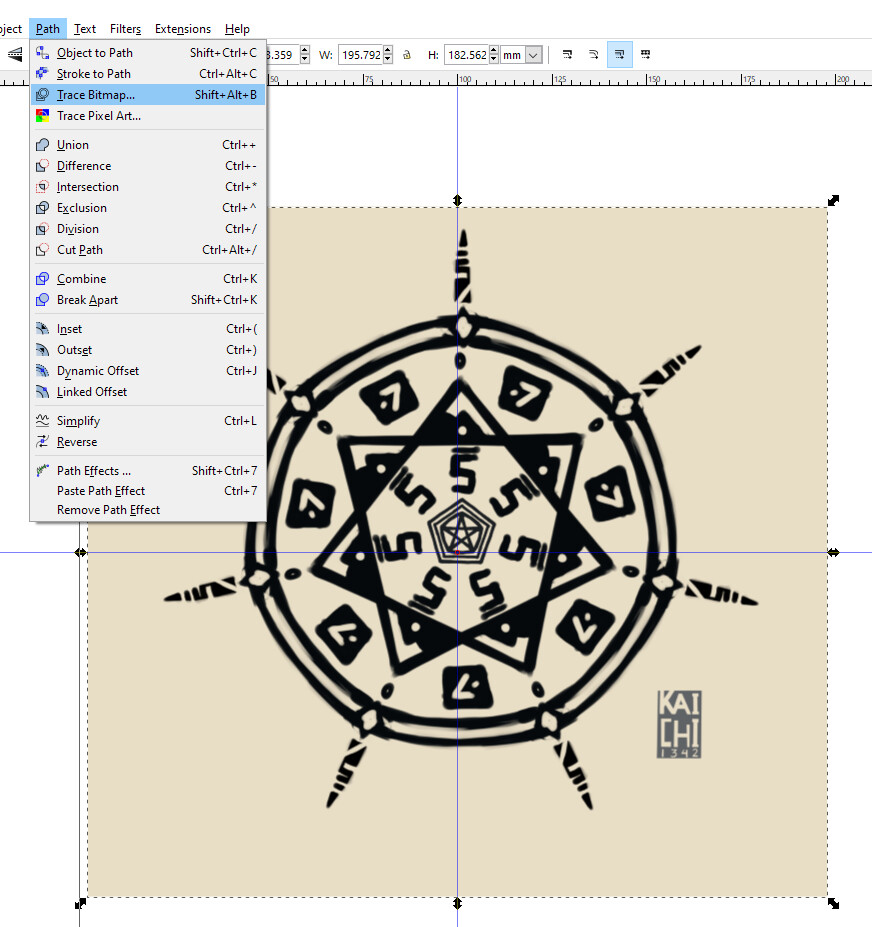Click the left-middle selection scale handle
This screenshot has width=872, height=927.
pos(80,552)
